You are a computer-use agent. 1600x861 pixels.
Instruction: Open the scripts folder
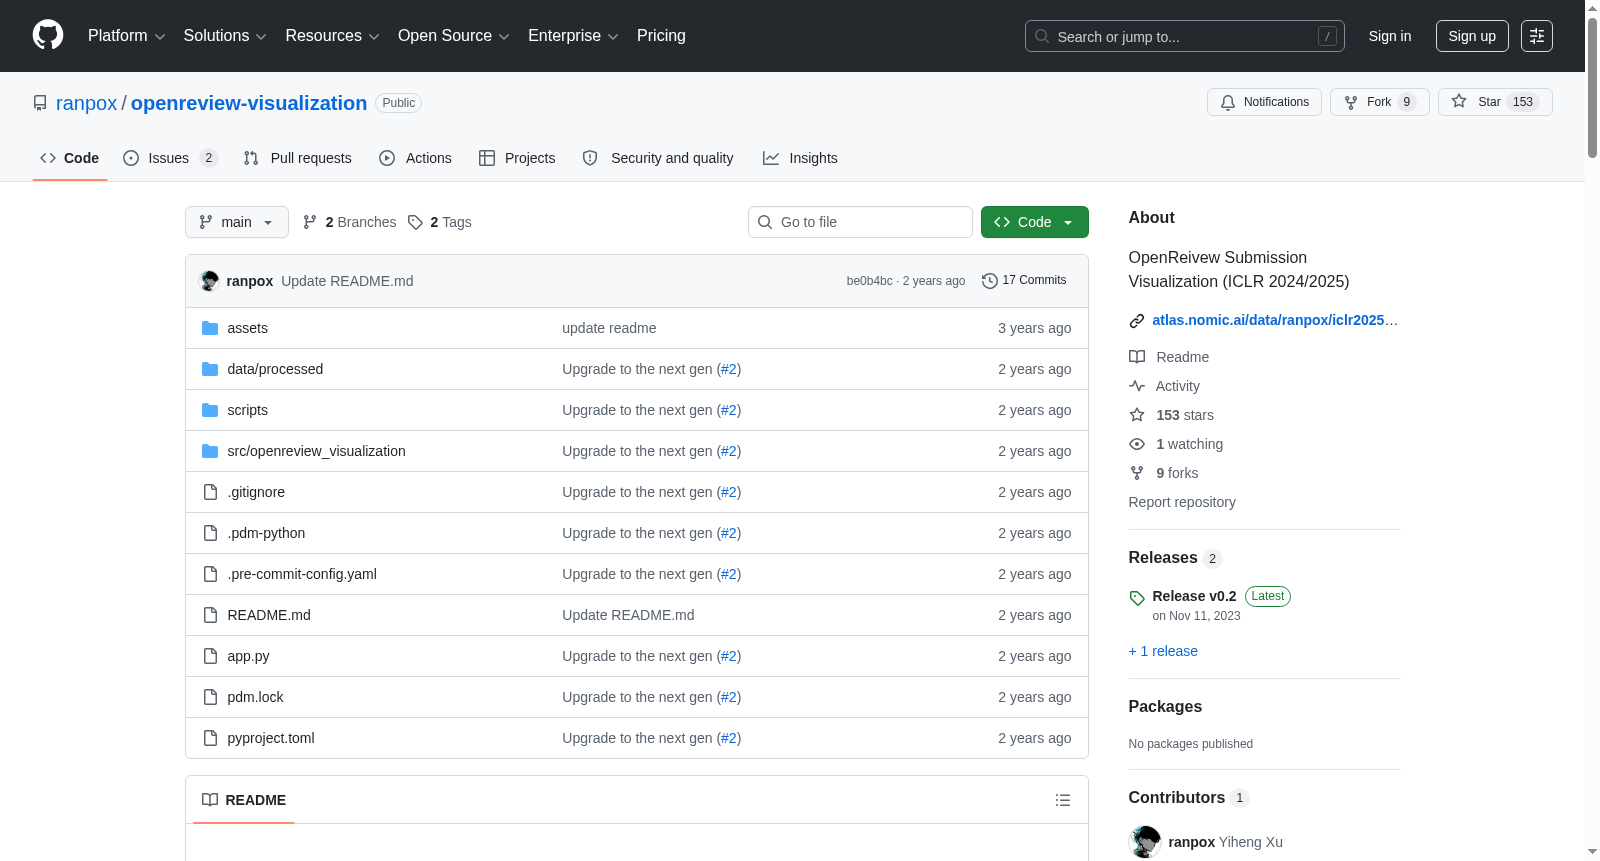(x=247, y=410)
